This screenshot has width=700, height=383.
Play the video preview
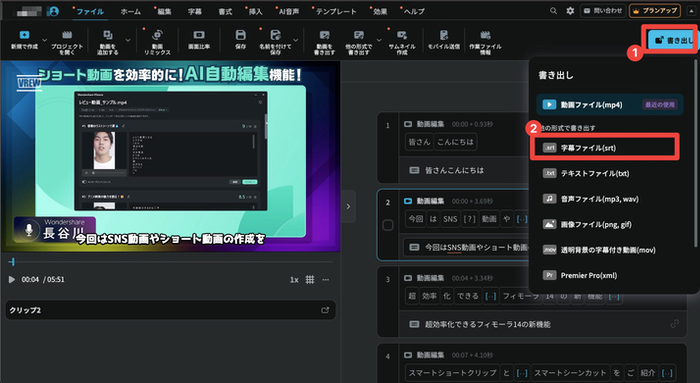[x=12, y=279]
